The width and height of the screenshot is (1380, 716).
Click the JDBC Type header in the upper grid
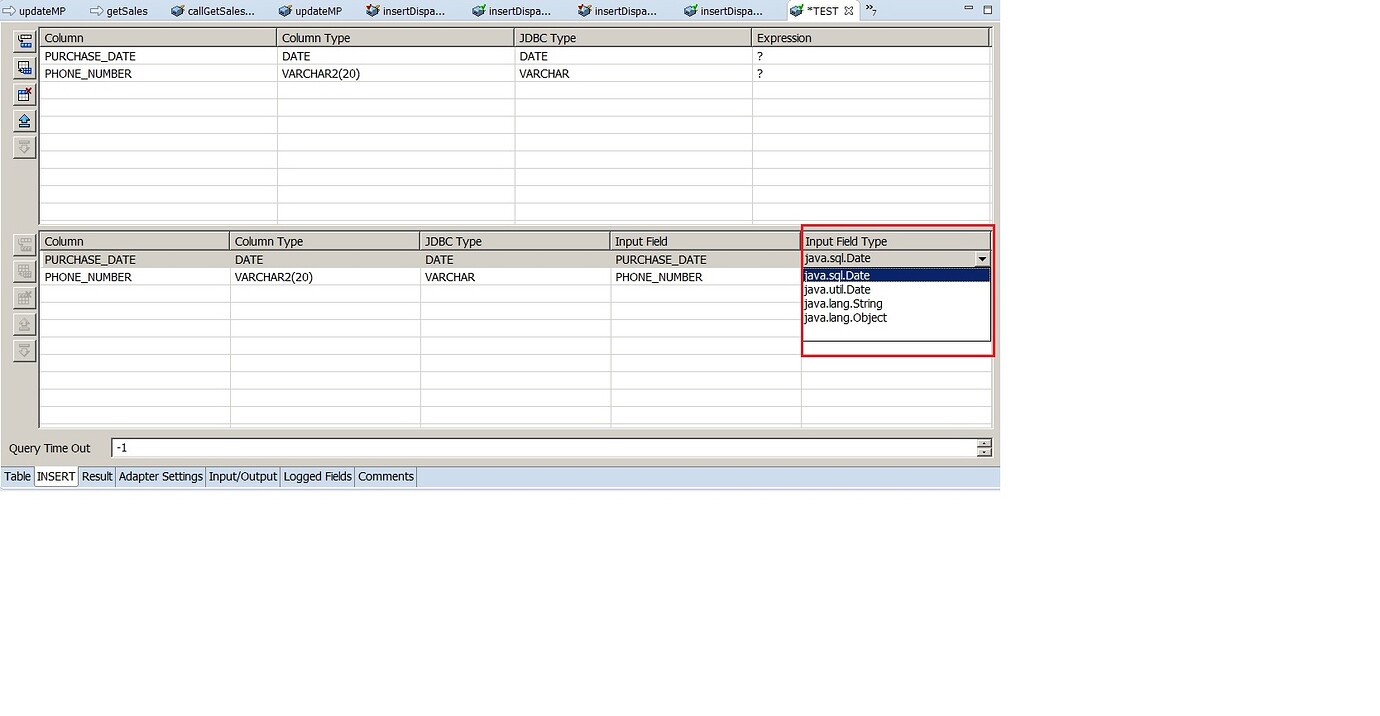633,38
